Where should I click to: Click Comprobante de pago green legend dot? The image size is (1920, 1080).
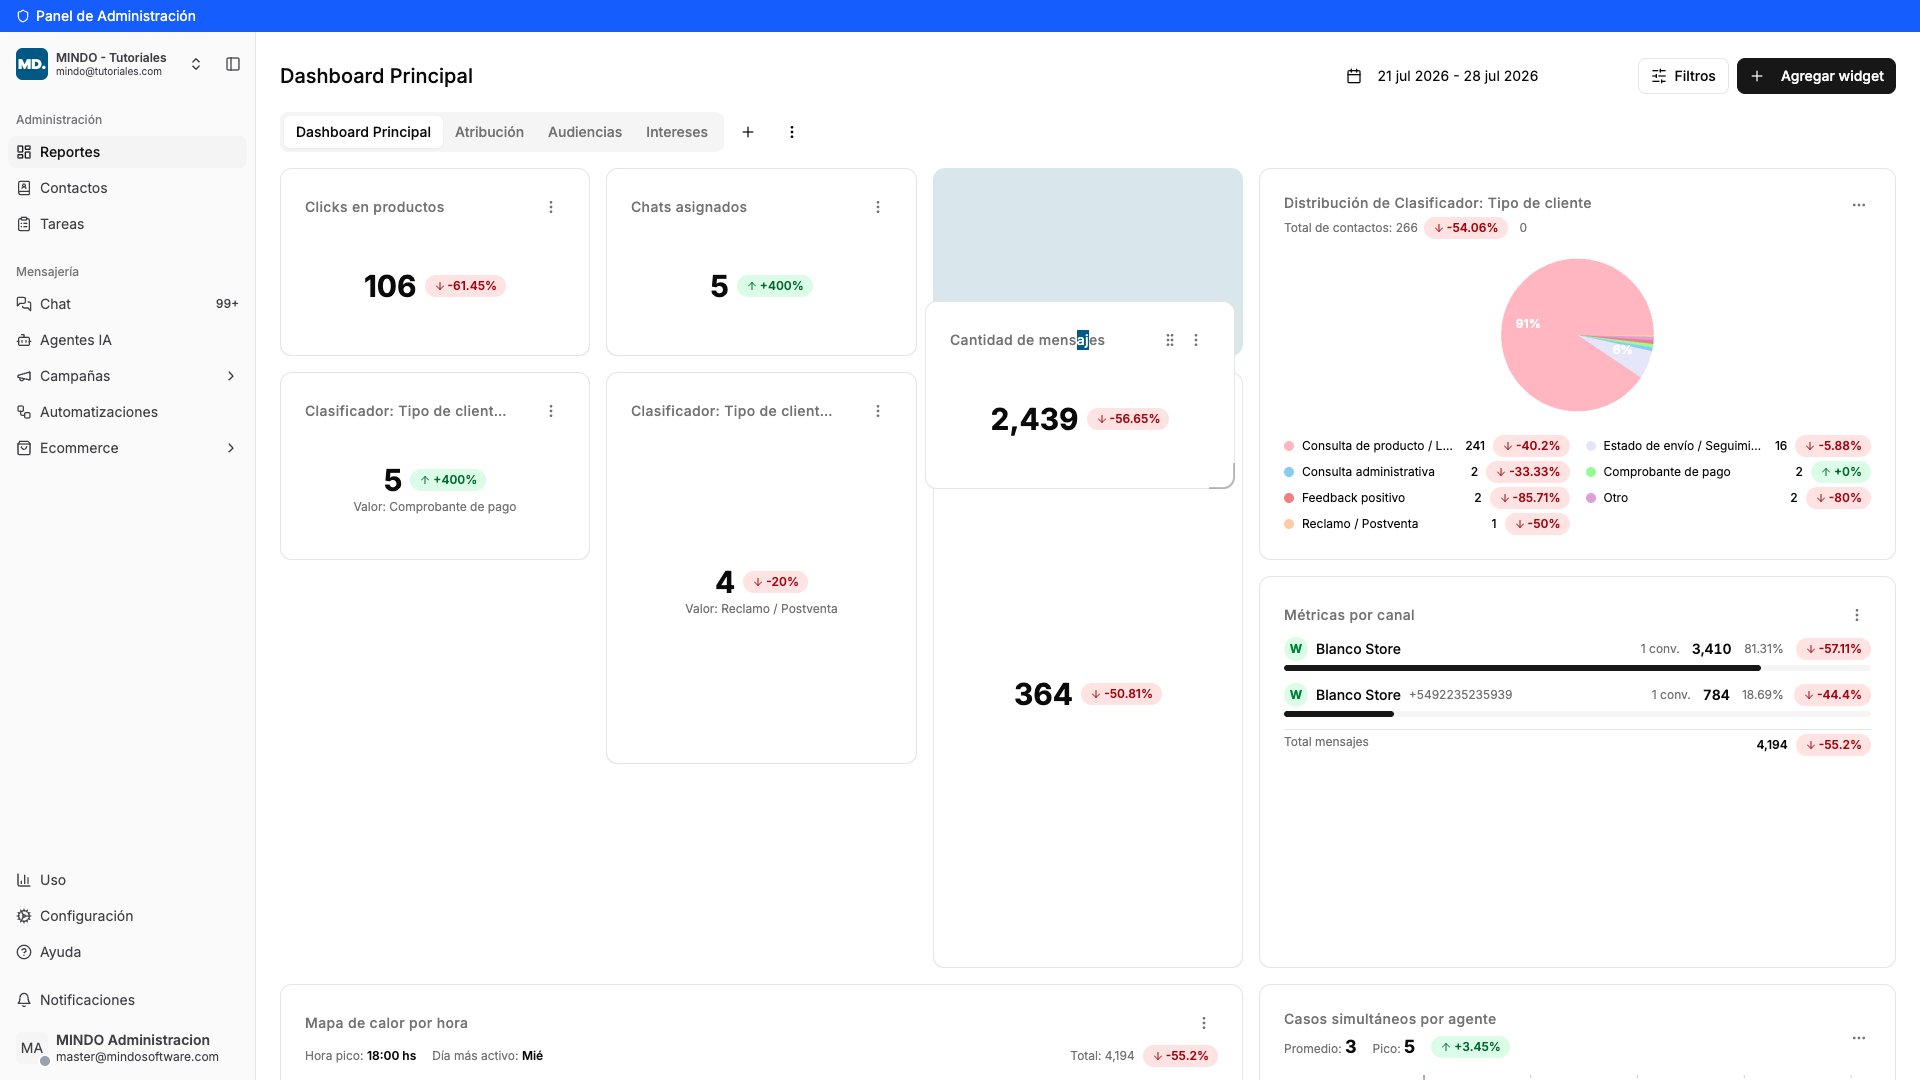click(x=1591, y=472)
